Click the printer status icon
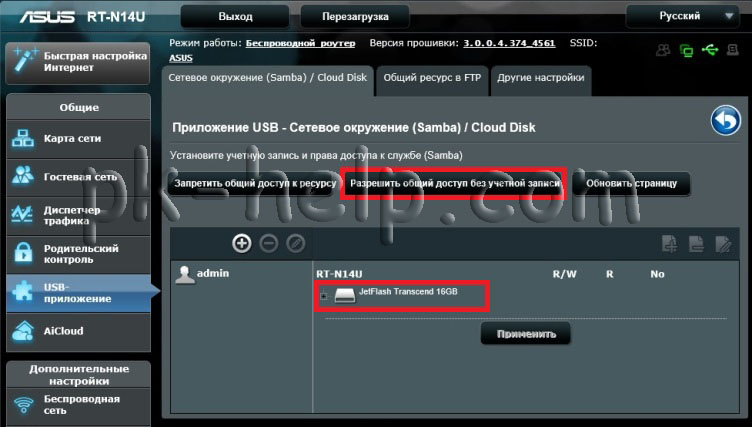The image size is (752, 427). coord(733,49)
